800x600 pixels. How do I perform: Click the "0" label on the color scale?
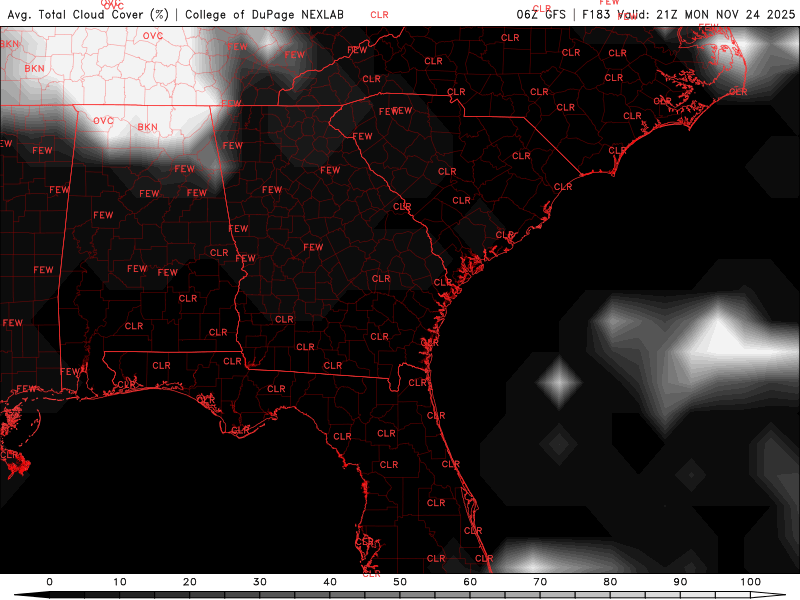49,582
